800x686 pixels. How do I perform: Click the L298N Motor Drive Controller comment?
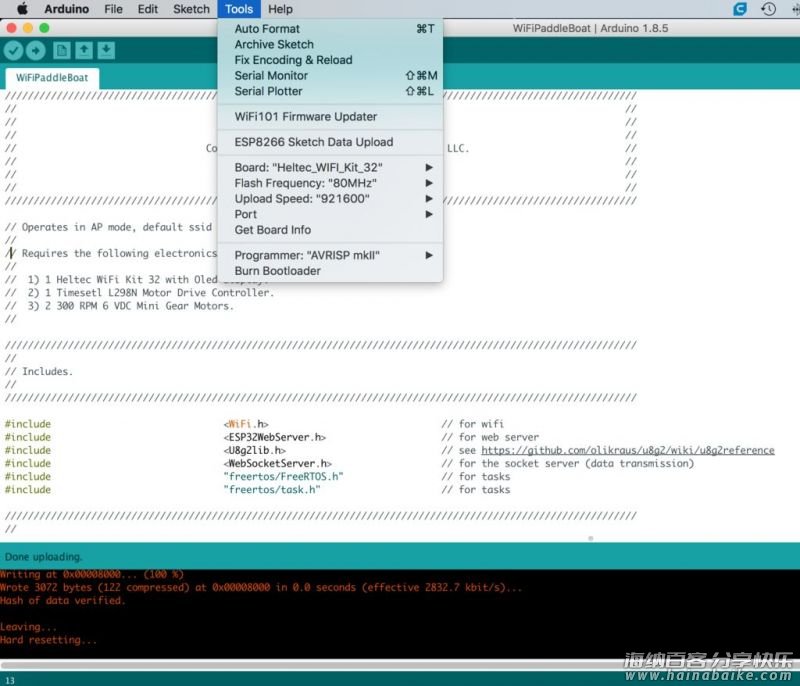tap(139, 293)
